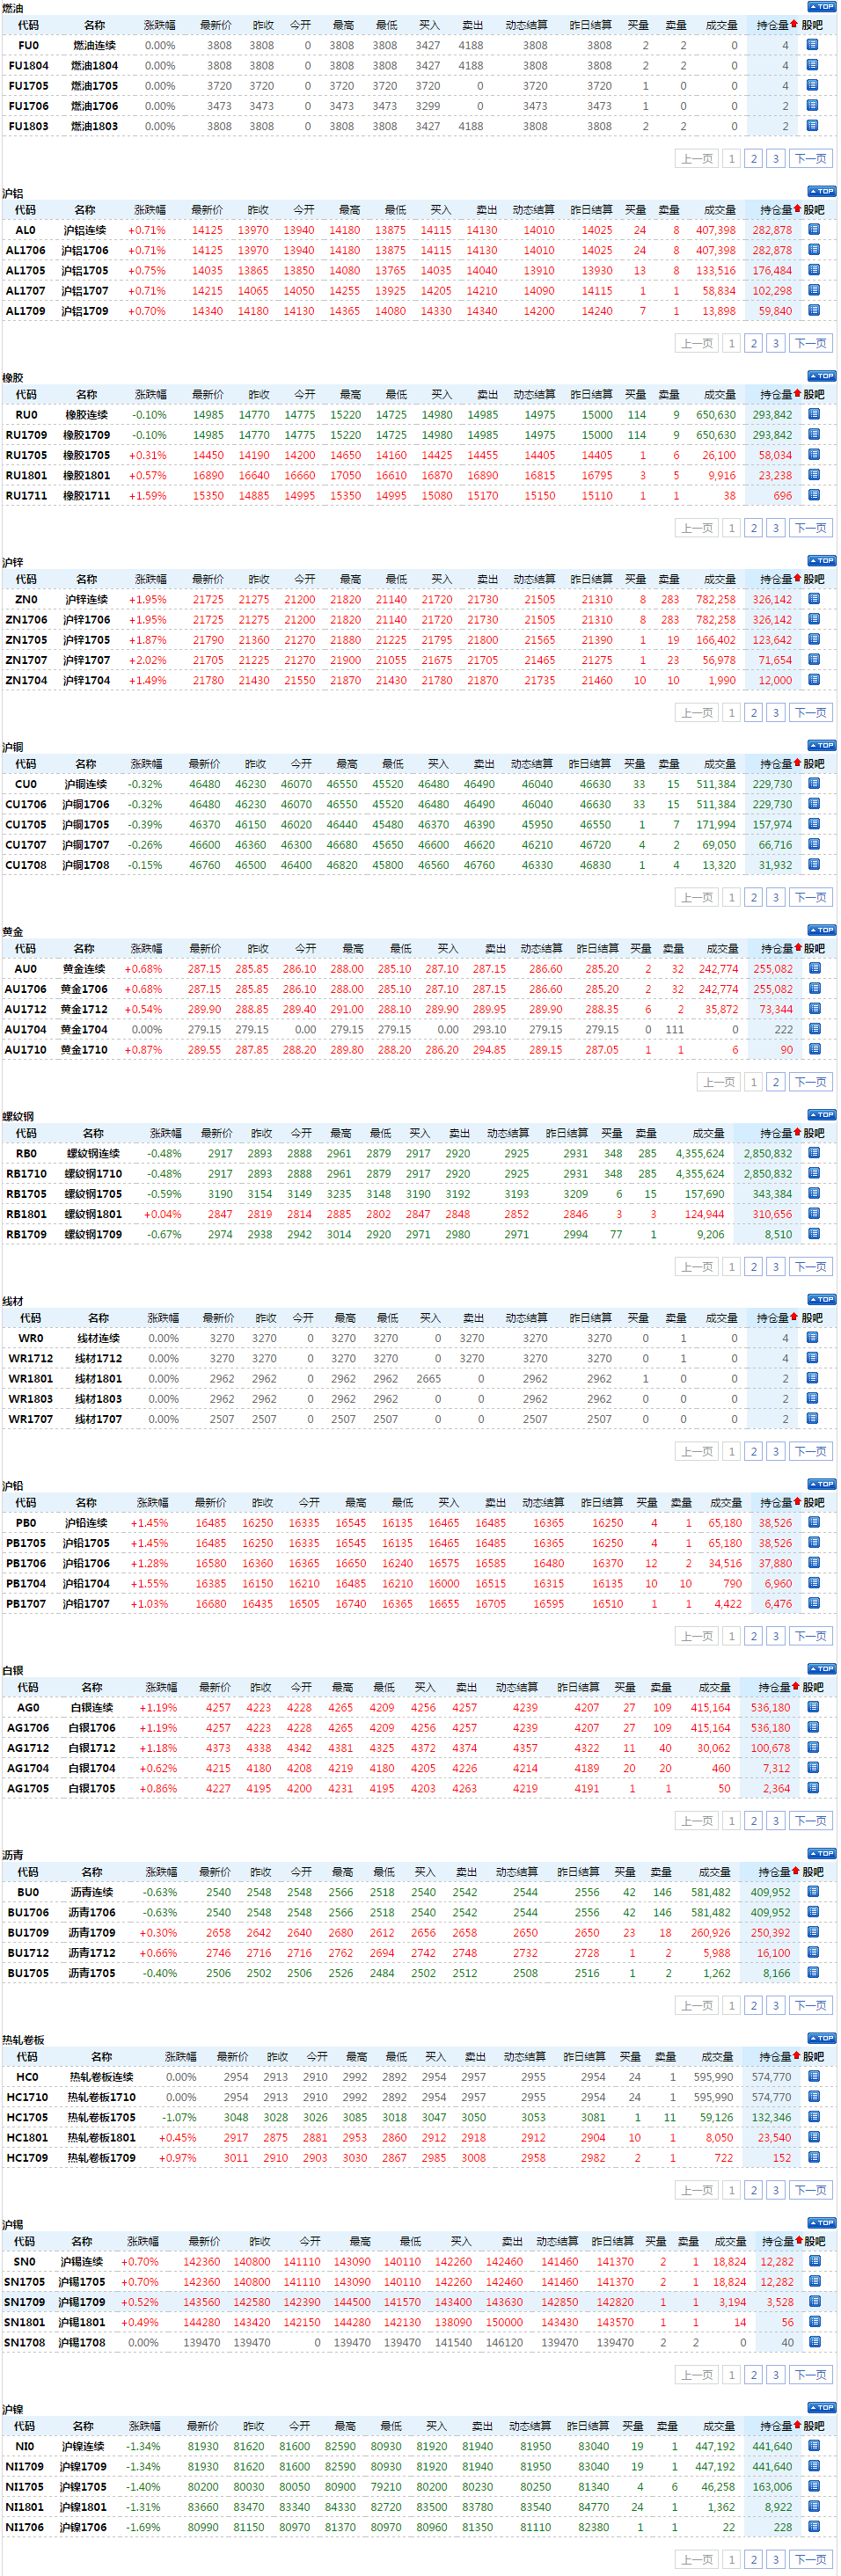Open the PB1704 contract code link
The image size is (841, 2576).
[26, 1583]
